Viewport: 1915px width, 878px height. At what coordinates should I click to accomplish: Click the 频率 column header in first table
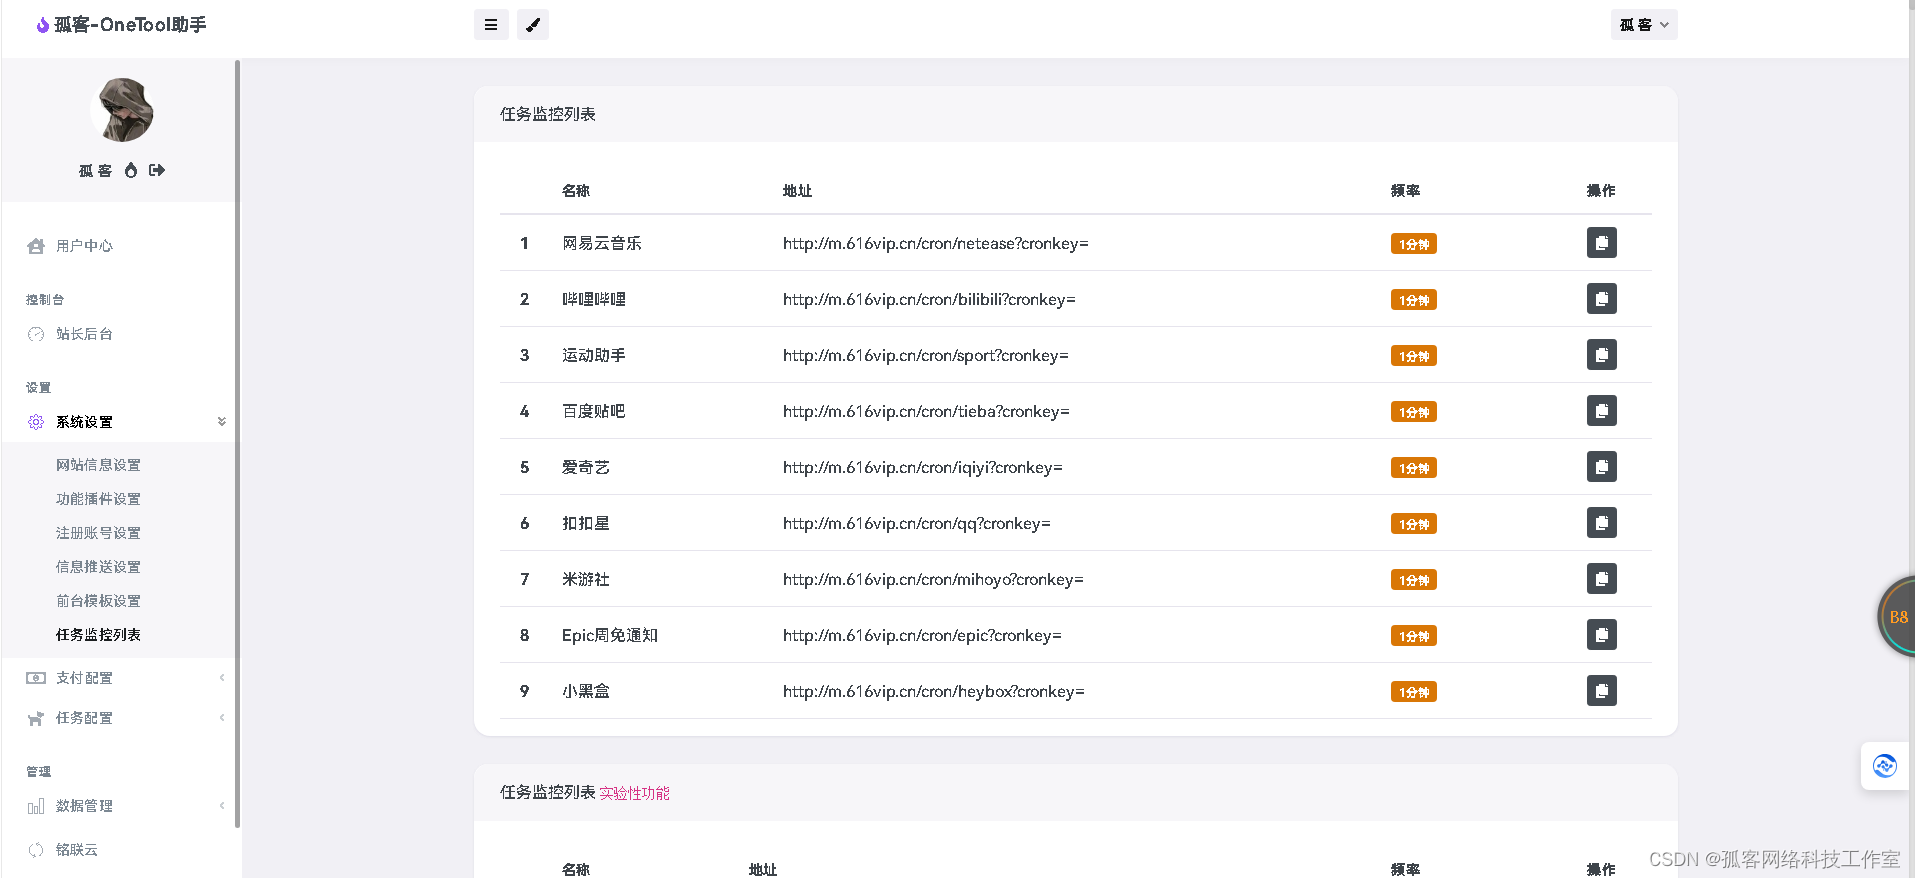[x=1405, y=191]
